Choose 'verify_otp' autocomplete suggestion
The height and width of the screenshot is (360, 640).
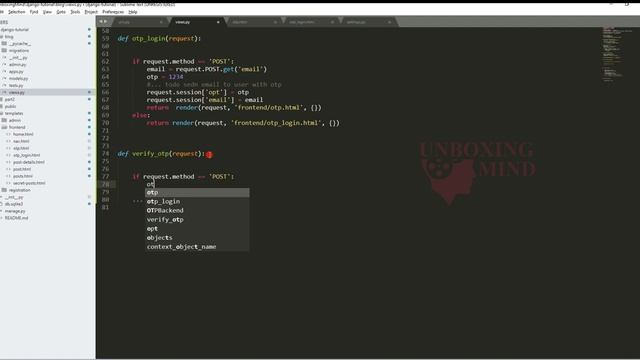pyautogui.click(x=198, y=220)
